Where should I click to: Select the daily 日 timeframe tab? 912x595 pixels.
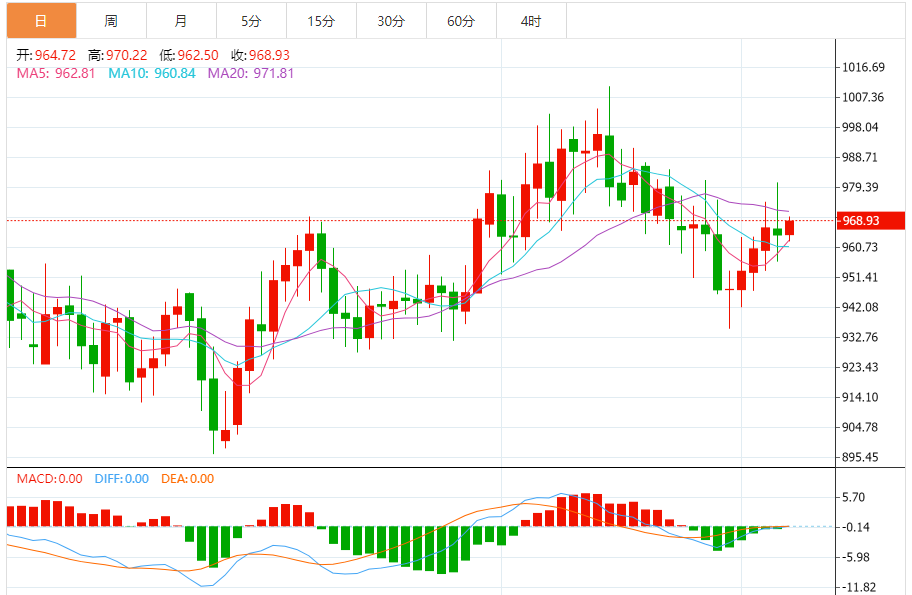41,21
